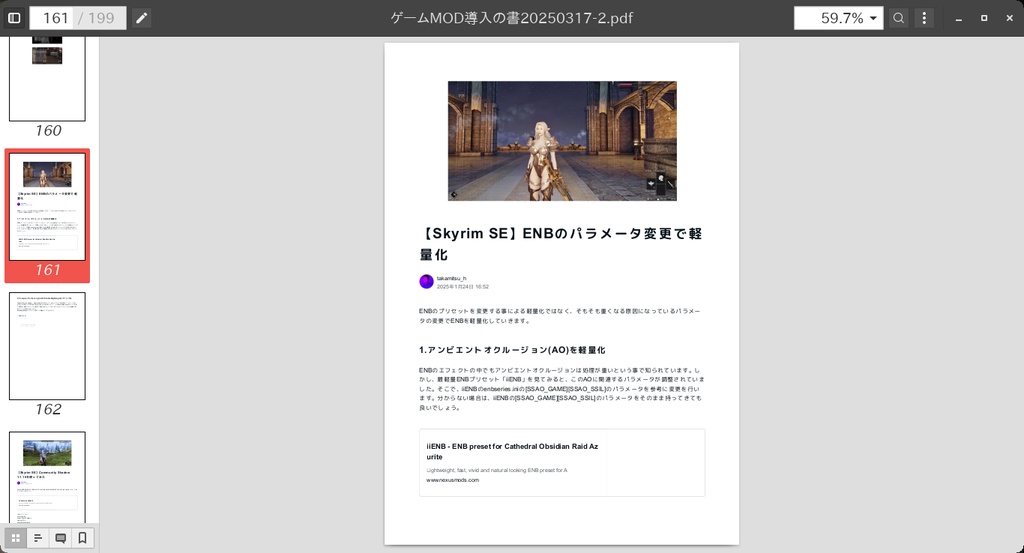Minimize the document viewer window
Screen dimensions: 1024x553
coord(958,18)
